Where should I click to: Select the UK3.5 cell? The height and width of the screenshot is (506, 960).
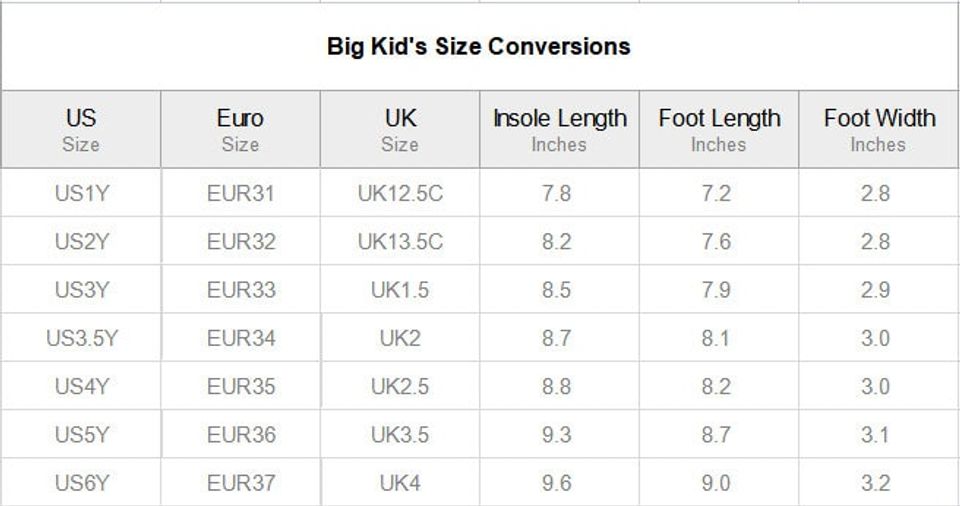coord(400,435)
